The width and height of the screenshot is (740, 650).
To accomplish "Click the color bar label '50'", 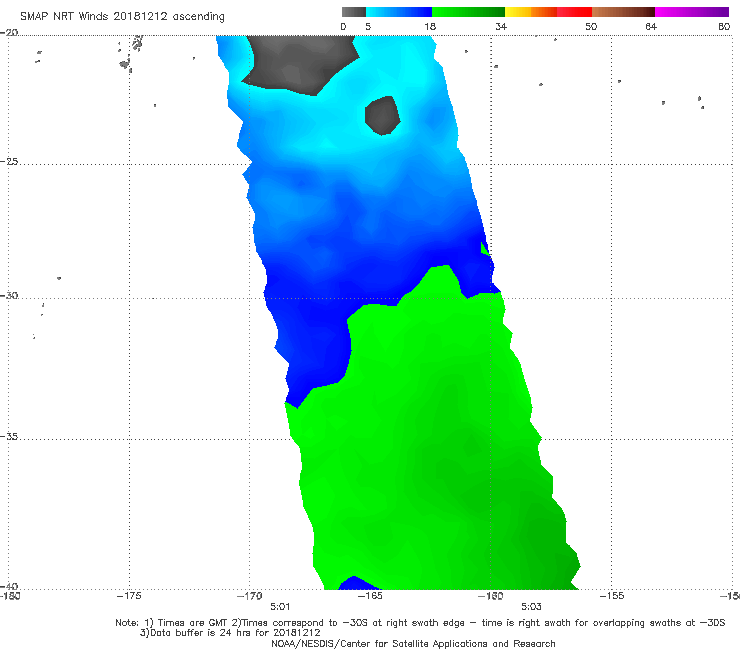I will [591, 26].
